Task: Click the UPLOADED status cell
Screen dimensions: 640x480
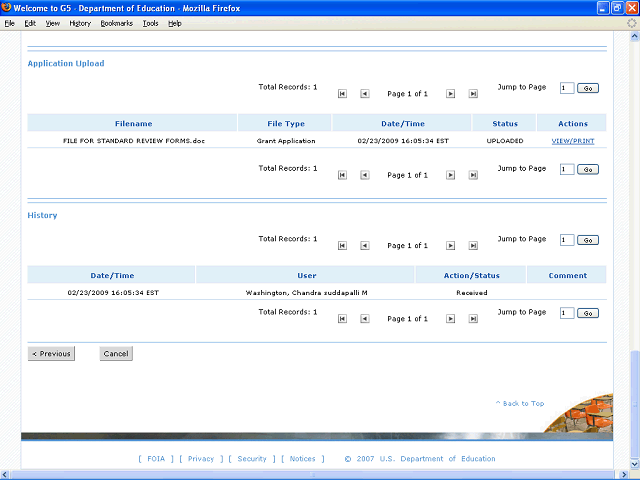Action: point(504,141)
